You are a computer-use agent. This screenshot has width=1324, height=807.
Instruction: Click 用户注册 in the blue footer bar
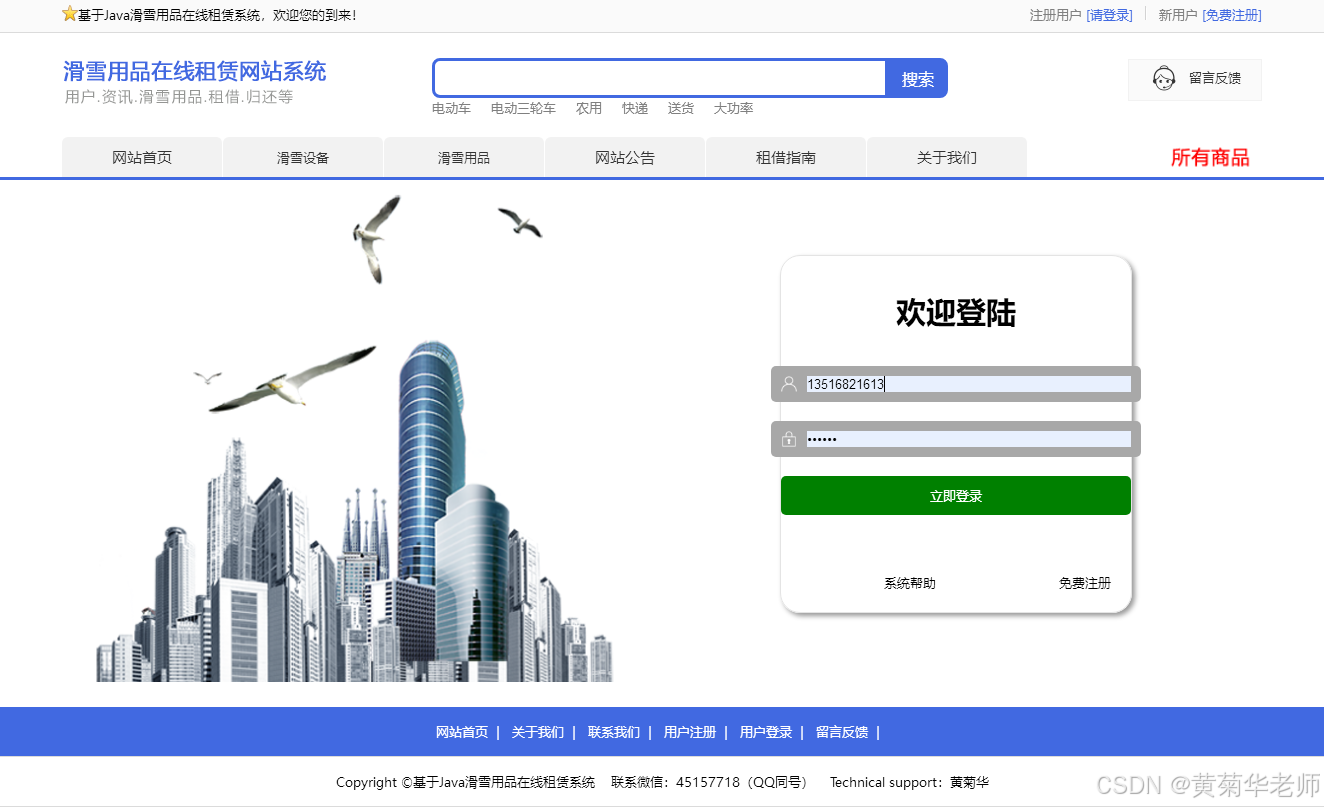tap(690, 732)
